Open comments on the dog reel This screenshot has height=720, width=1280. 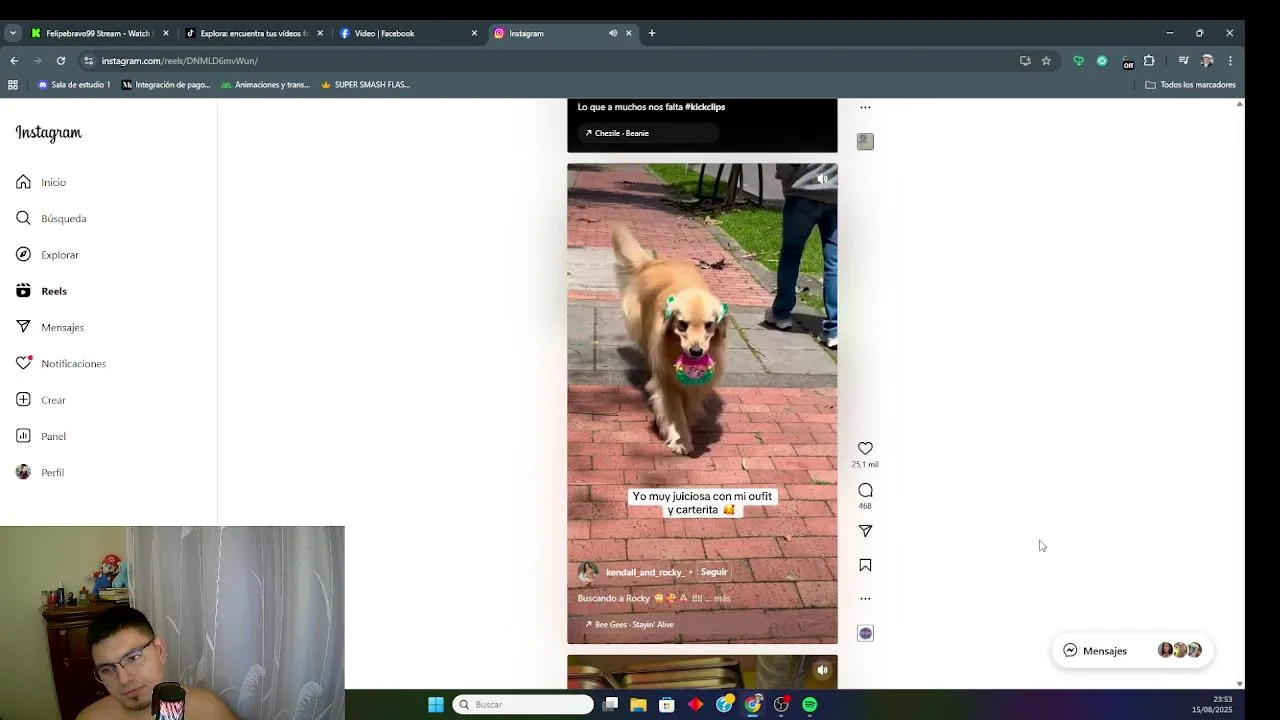pyautogui.click(x=865, y=490)
